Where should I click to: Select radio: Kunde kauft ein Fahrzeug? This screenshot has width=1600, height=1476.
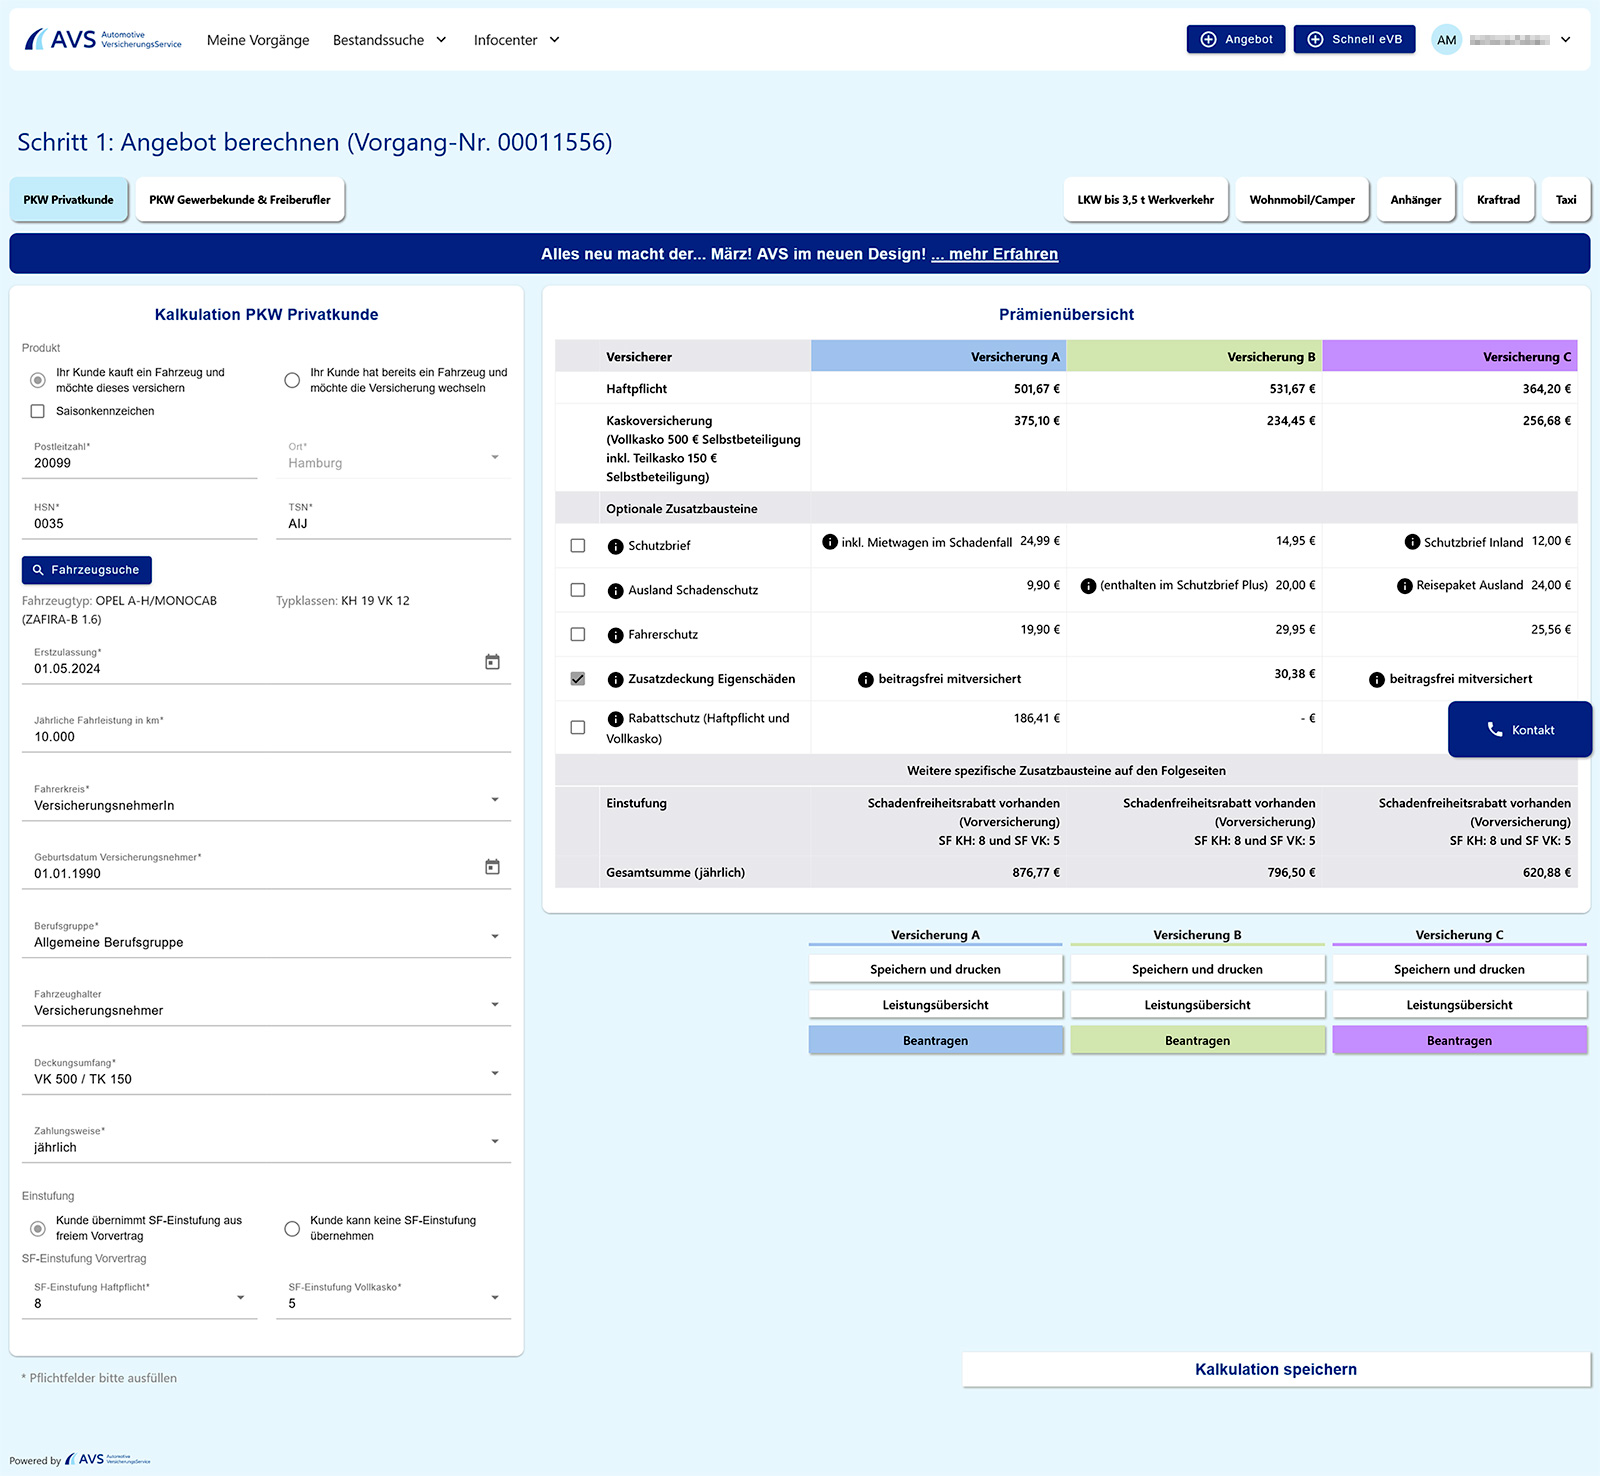point(38,380)
